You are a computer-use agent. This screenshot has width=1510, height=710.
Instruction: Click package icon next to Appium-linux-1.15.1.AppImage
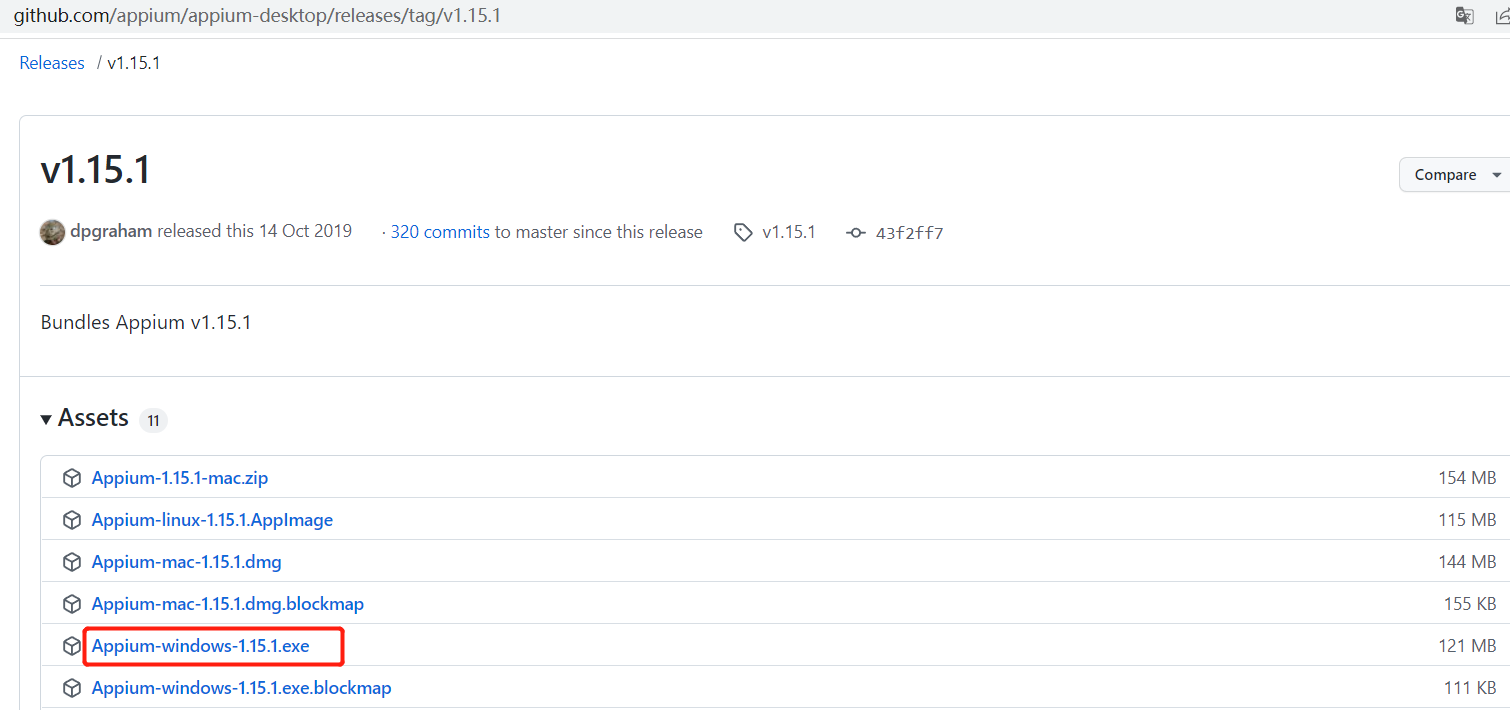coord(71,520)
